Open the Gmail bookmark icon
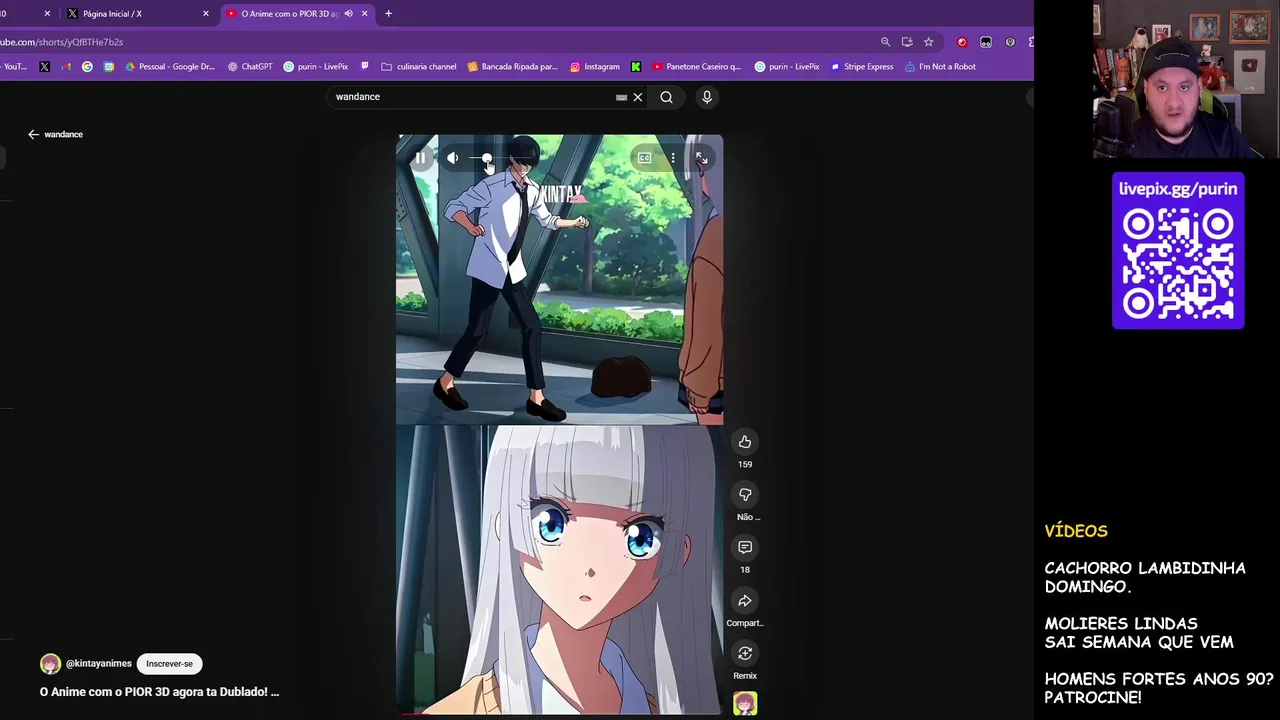The height and width of the screenshot is (720, 1280). [66, 67]
